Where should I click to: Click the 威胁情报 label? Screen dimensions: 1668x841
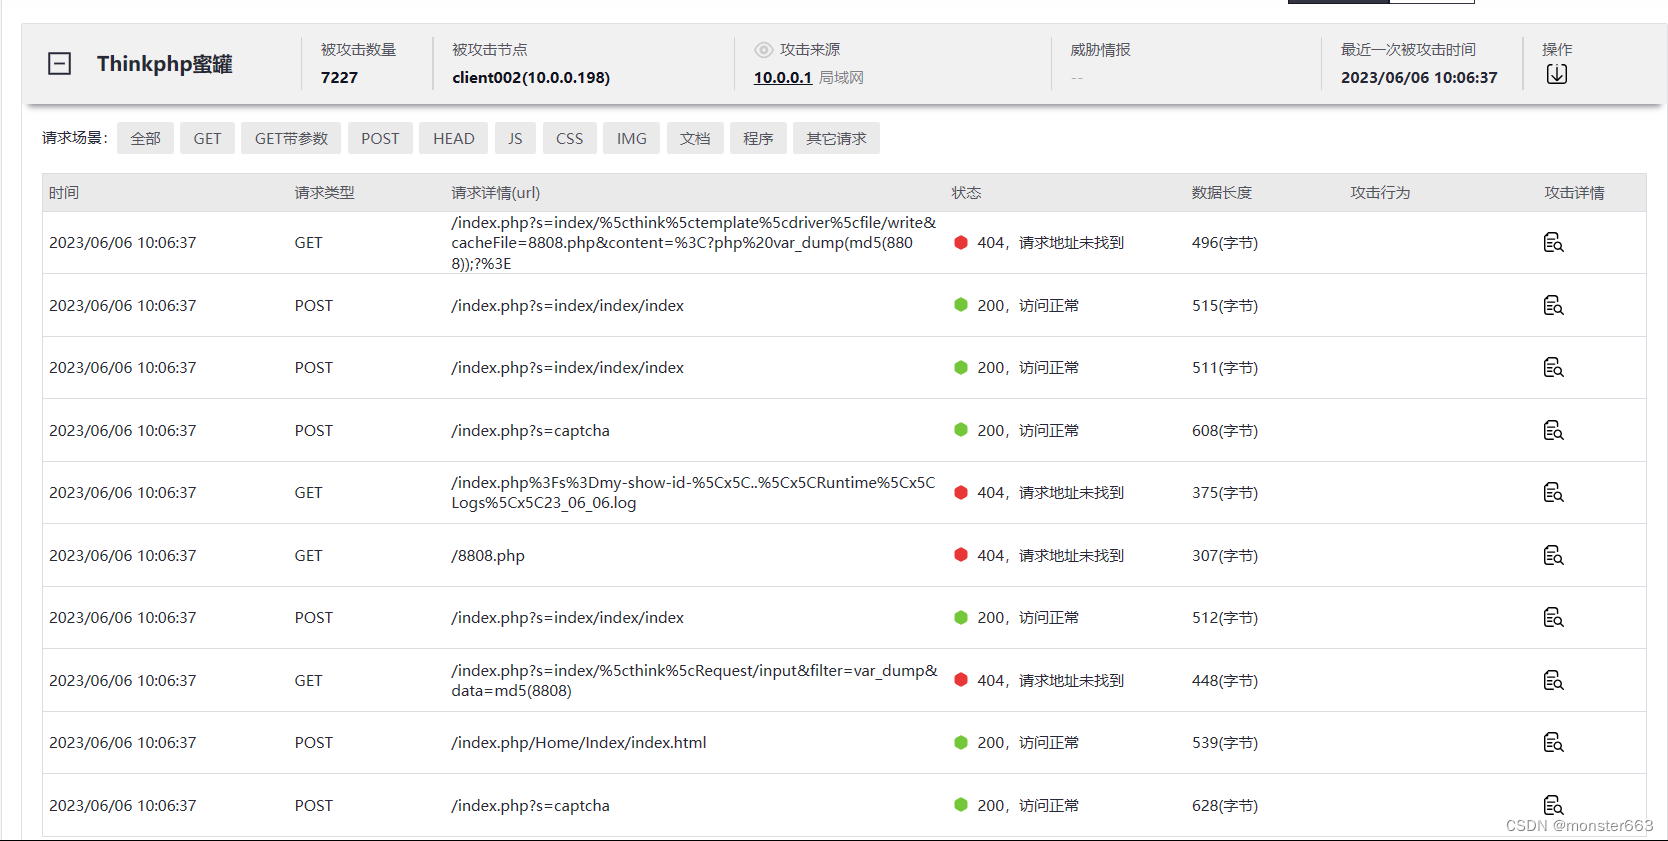(x=1100, y=50)
